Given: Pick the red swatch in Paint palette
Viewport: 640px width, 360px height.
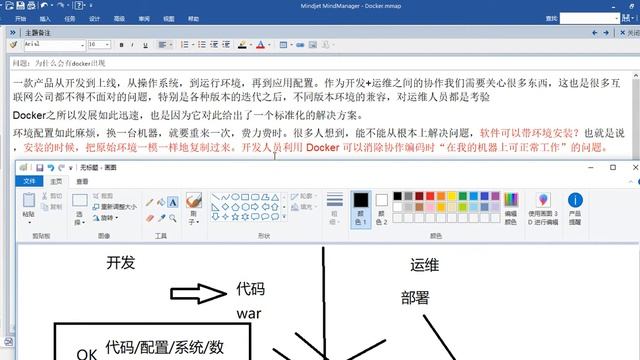Looking at the screenshot, I should (x=430, y=196).
